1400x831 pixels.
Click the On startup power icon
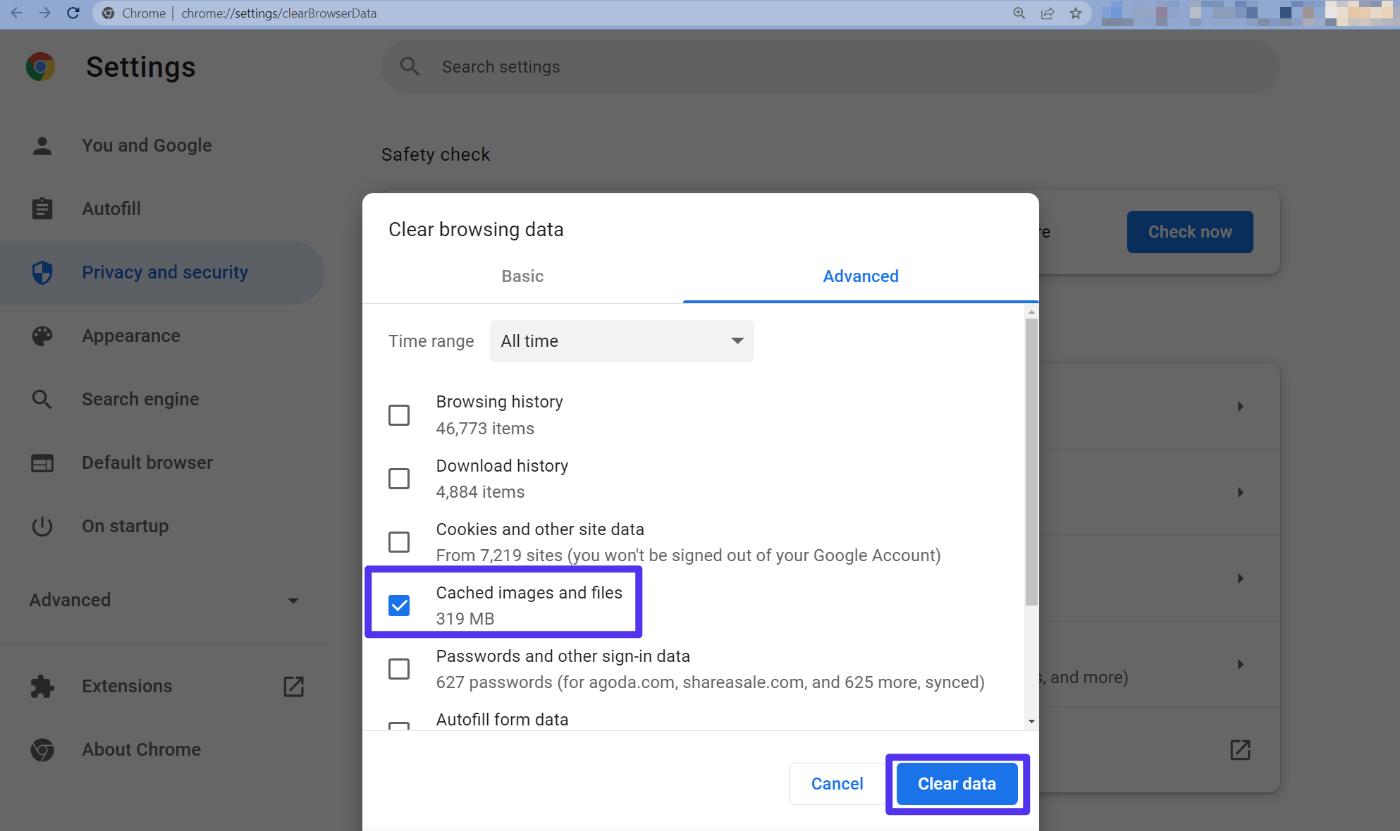pyautogui.click(x=41, y=526)
